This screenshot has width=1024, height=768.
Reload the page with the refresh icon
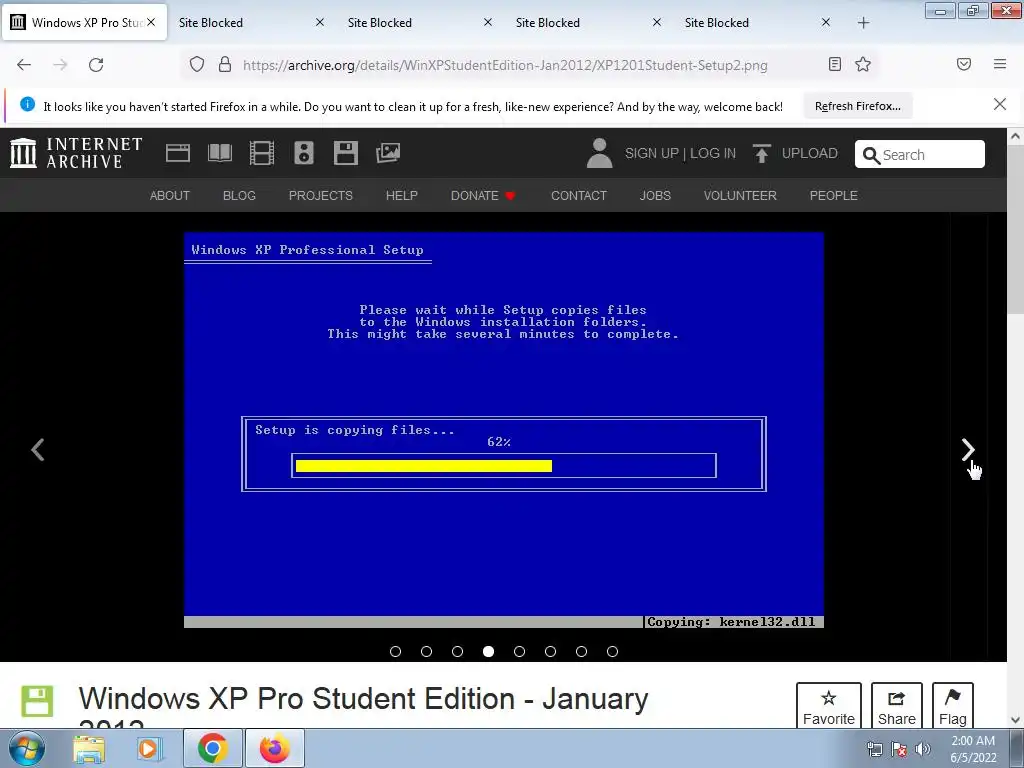pyautogui.click(x=96, y=65)
